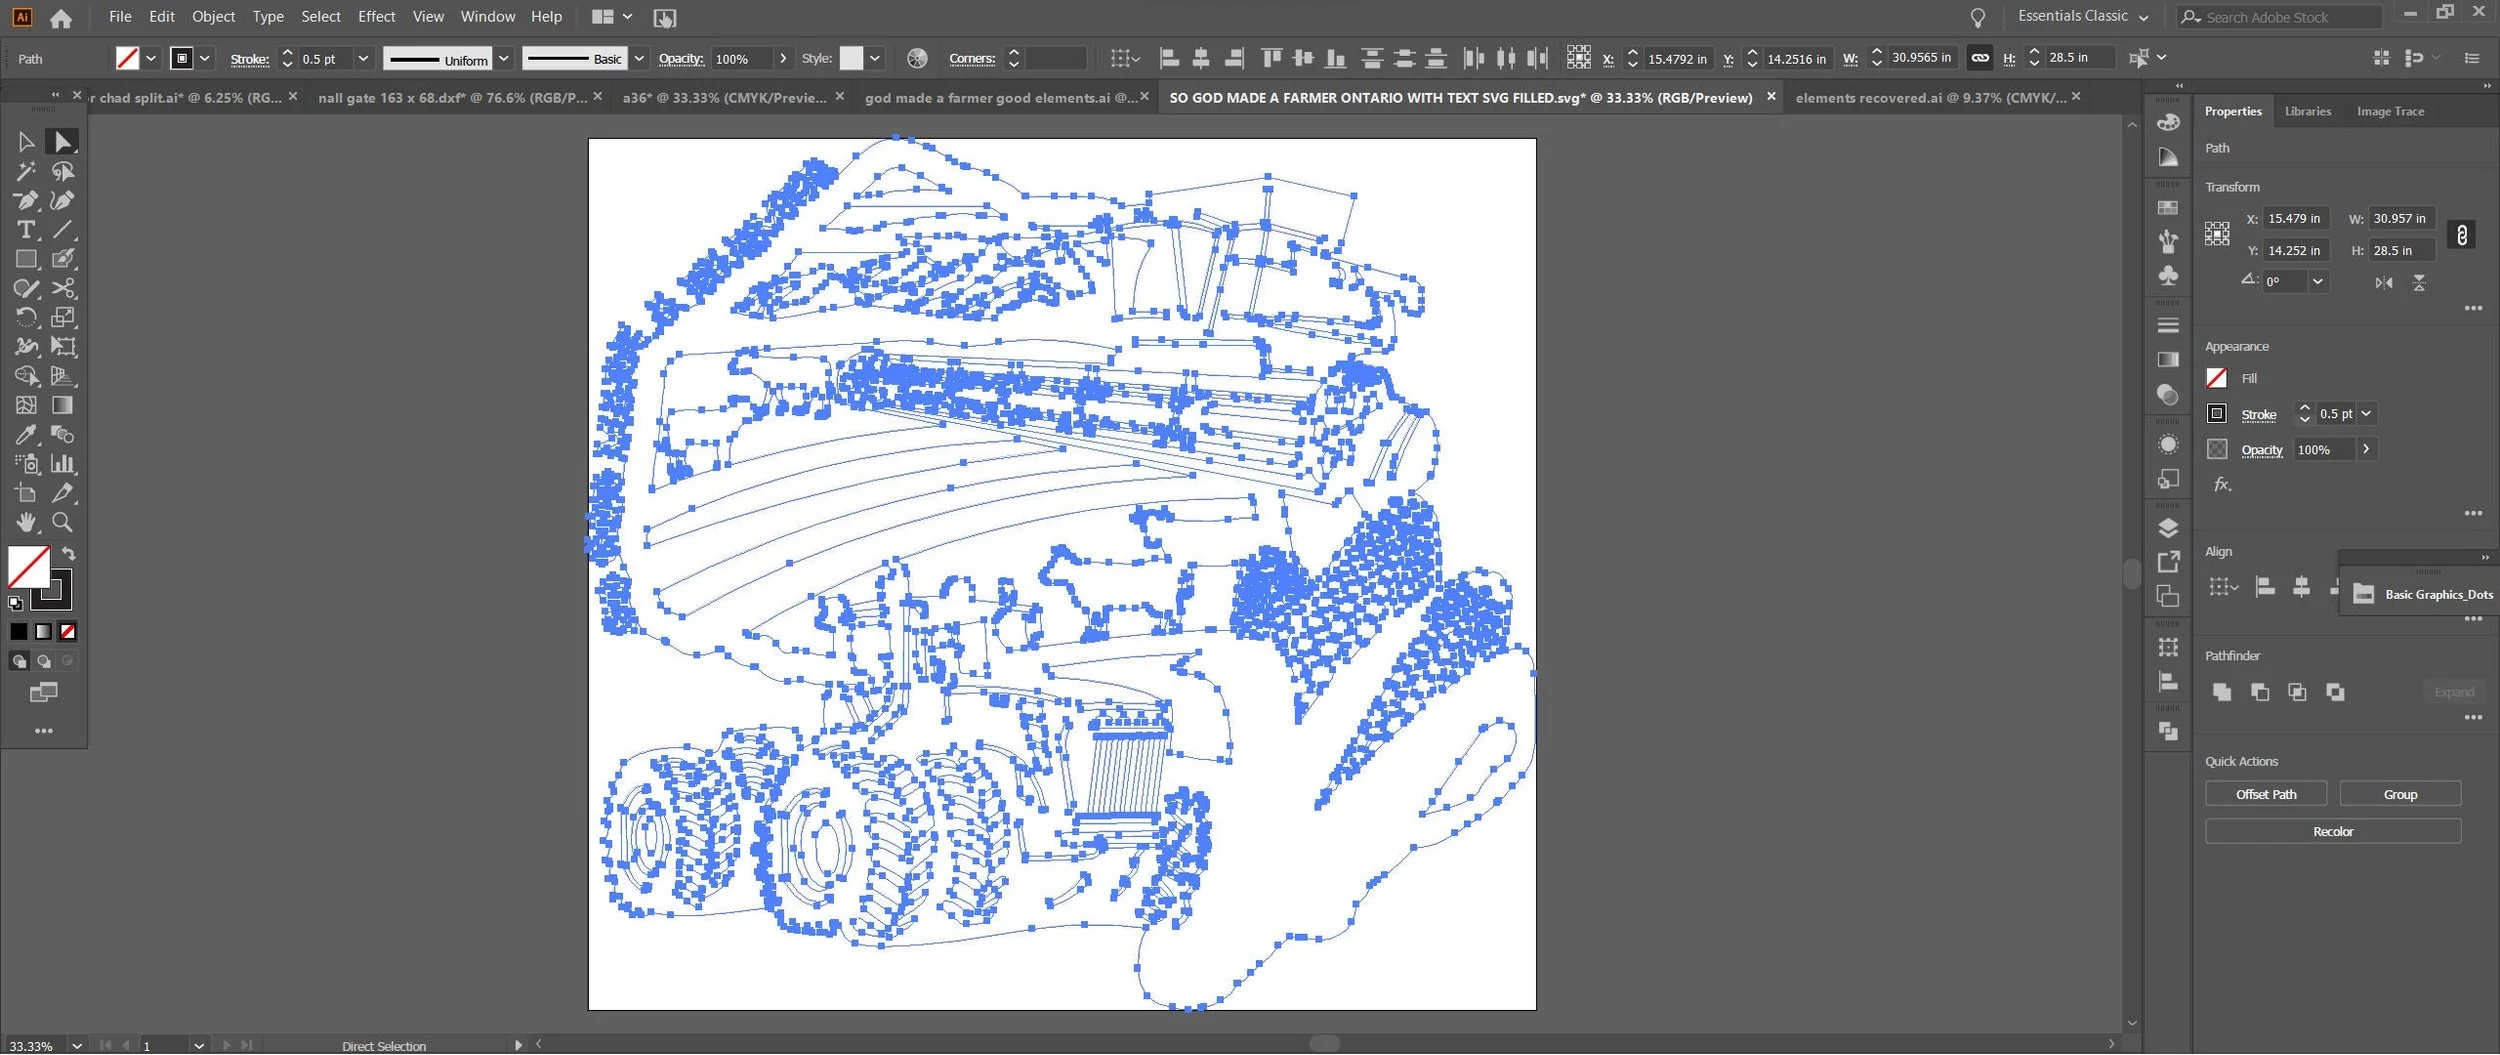This screenshot has height=1055, width=2500.
Task: Click the Scissors tool
Action: pyautogui.click(x=63, y=289)
